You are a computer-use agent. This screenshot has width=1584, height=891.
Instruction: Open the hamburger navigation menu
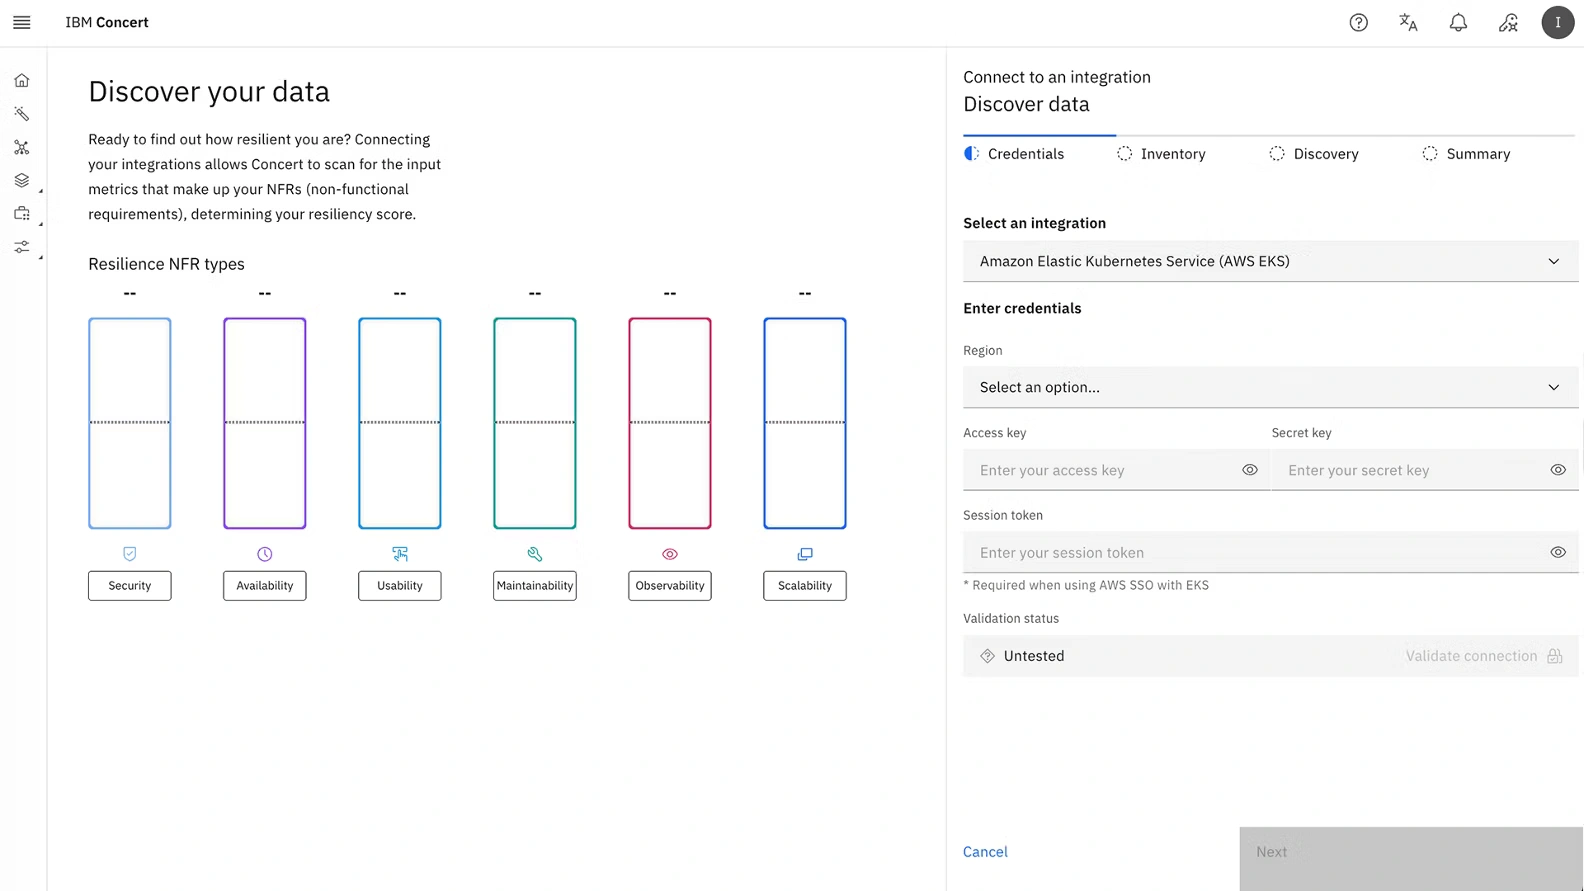[x=22, y=22]
